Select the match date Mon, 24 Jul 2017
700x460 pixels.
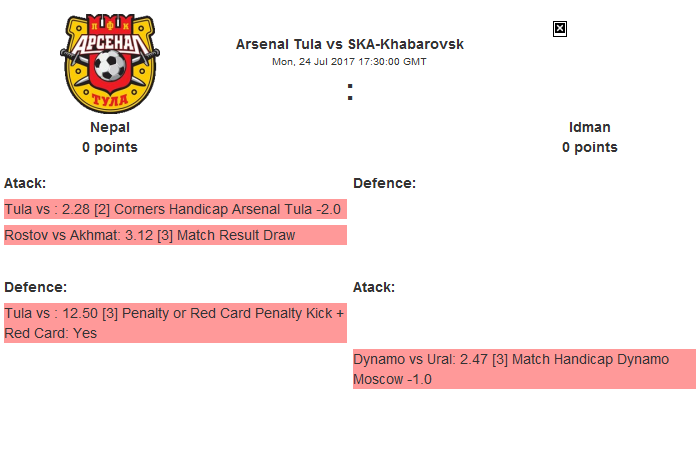(350, 62)
